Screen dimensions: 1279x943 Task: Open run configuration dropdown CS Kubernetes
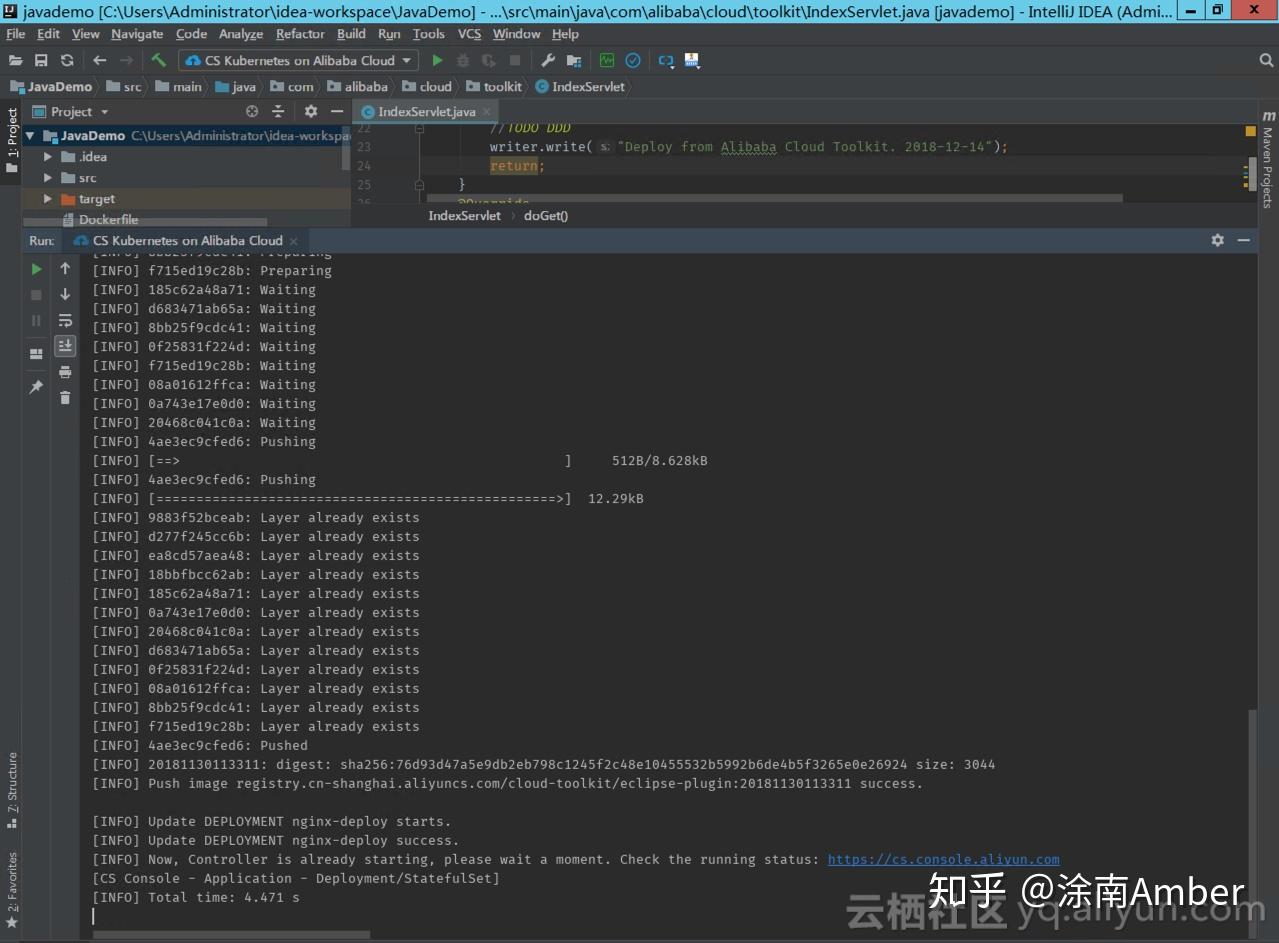(298, 60)
